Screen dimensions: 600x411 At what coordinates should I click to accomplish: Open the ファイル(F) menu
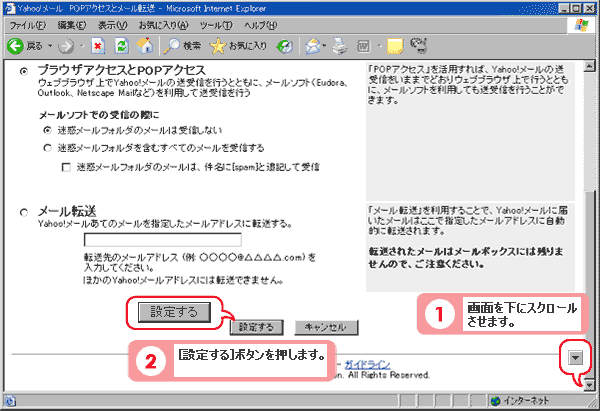pos(28,26)
